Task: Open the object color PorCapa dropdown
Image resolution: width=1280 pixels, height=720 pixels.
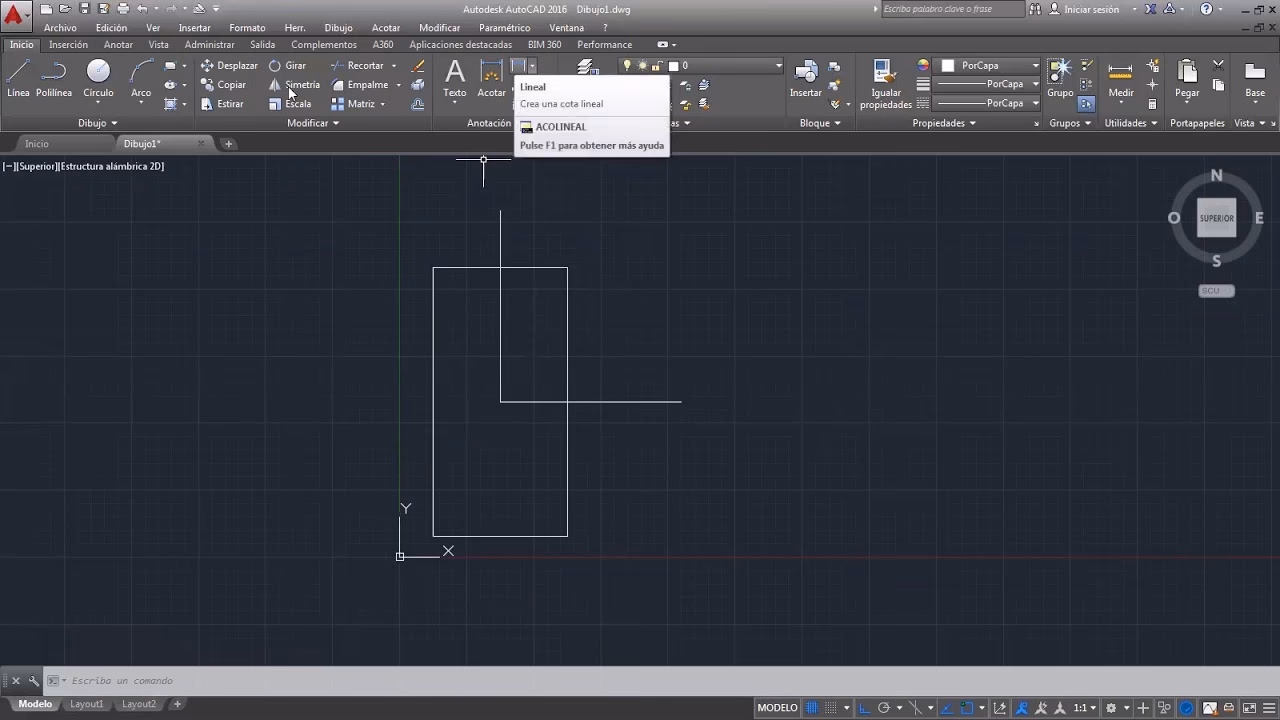Action: [x=988, y=66]
